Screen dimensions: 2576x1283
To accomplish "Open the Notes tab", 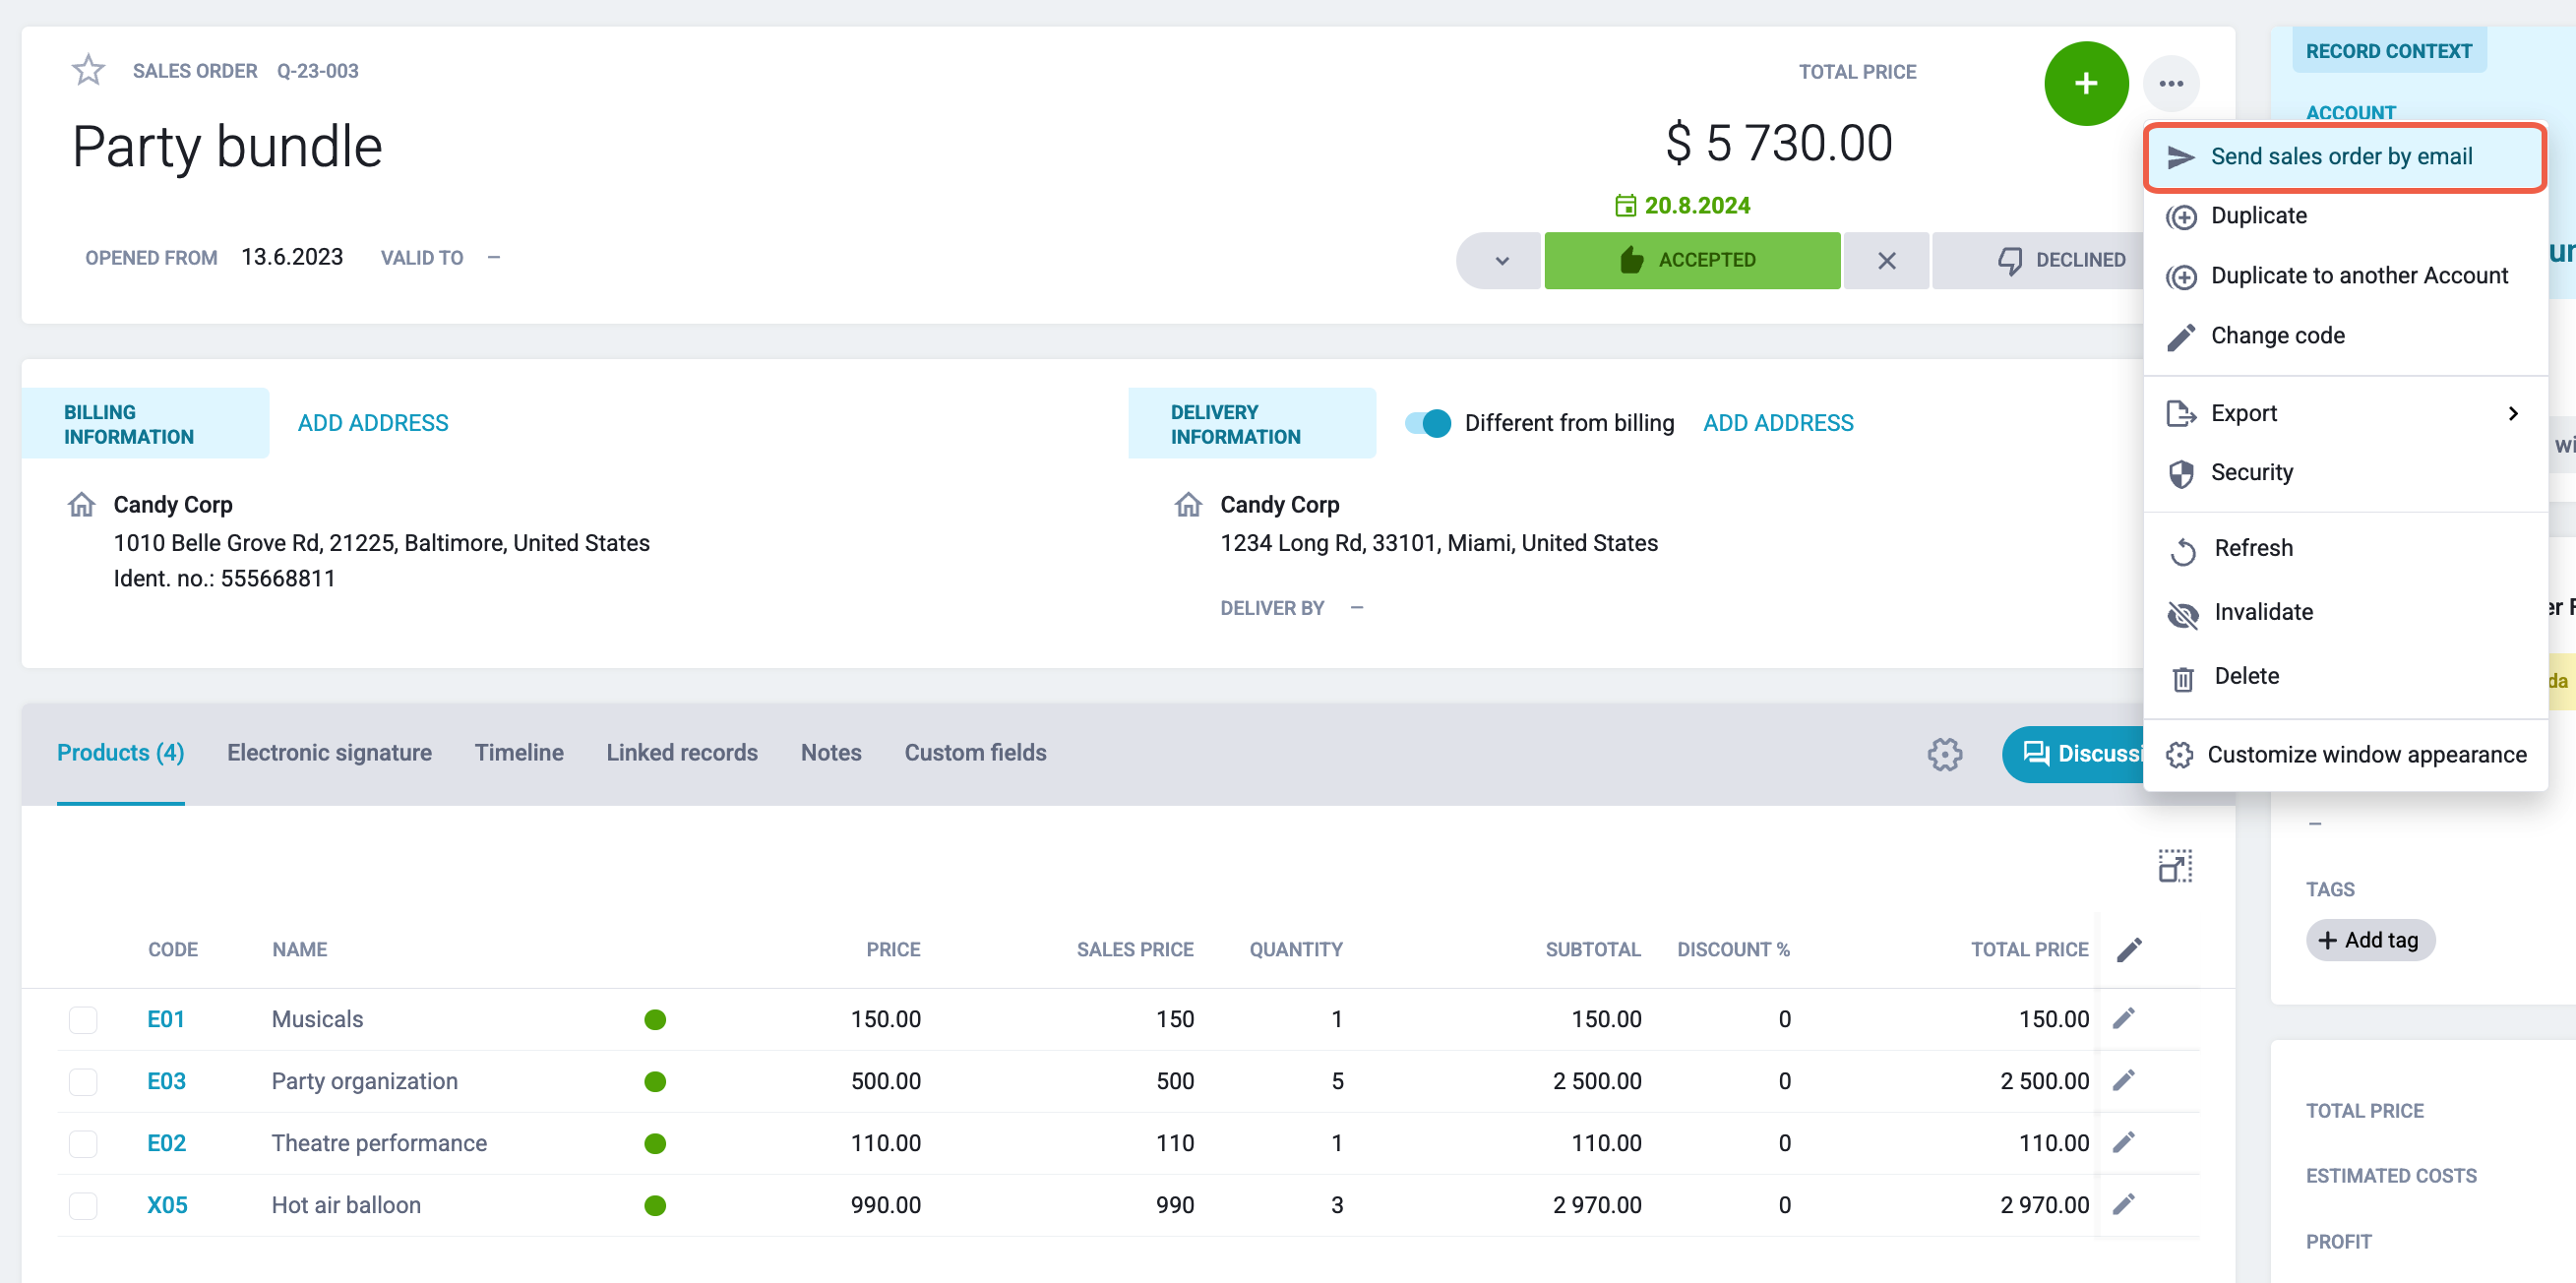I will tap(831, 752).
